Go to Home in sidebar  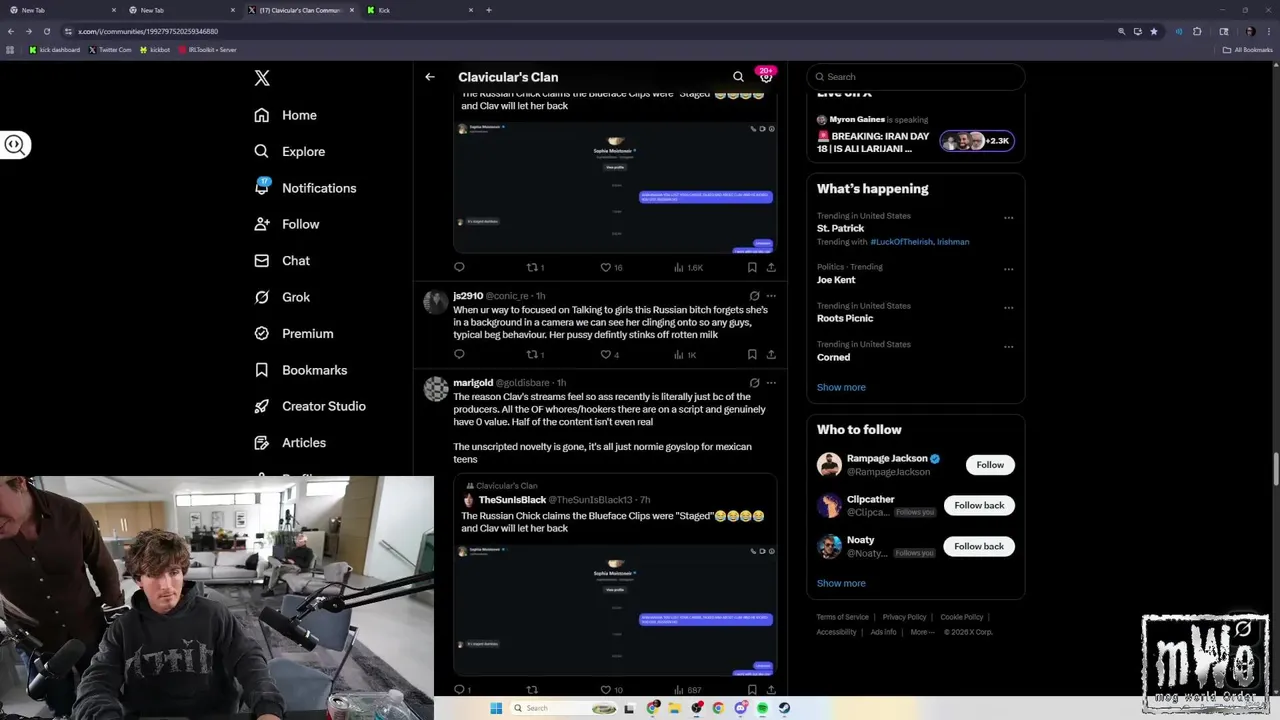pos(286,115)
